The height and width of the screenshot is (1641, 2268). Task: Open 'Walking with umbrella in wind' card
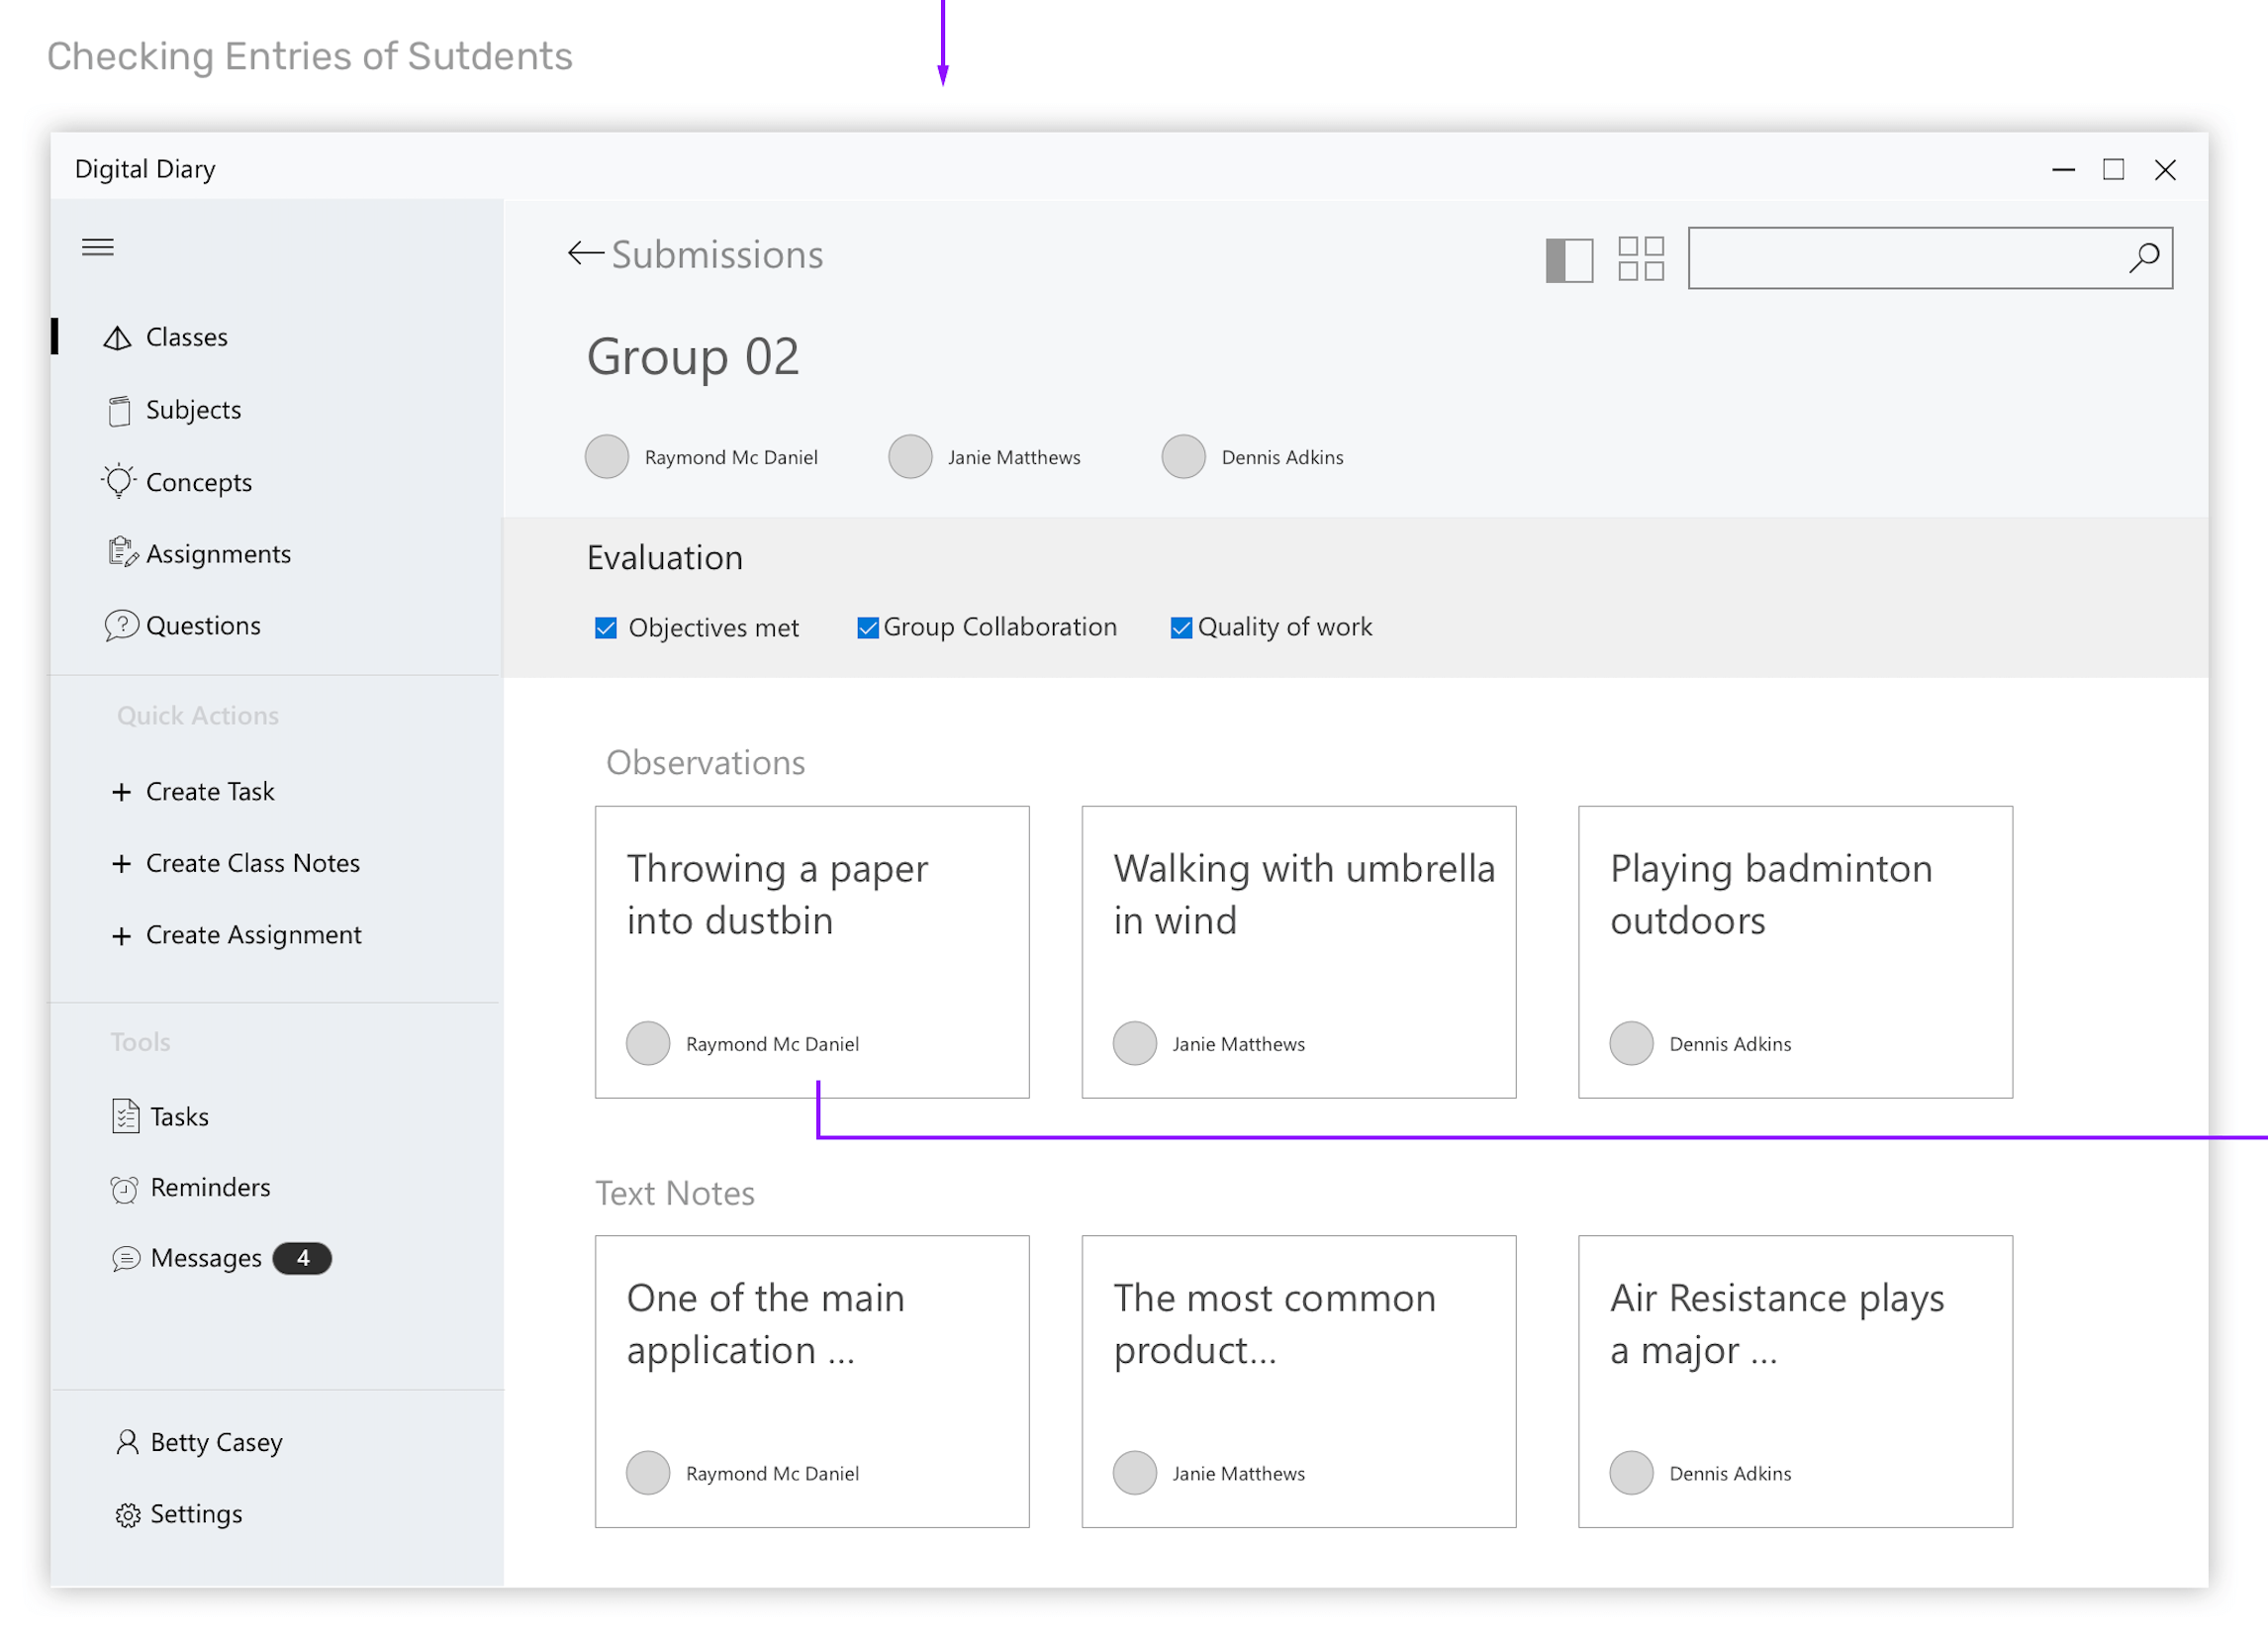1298,951
